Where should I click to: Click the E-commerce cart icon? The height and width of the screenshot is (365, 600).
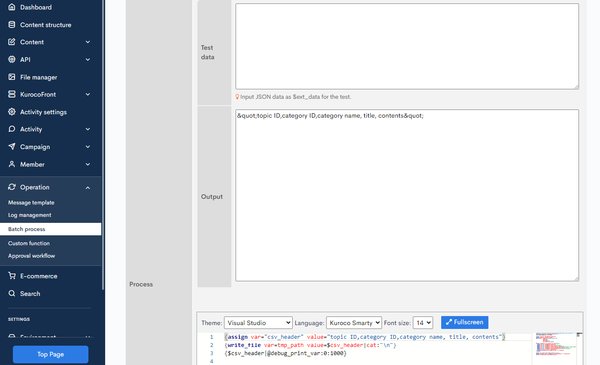click(x=12, y=276)
